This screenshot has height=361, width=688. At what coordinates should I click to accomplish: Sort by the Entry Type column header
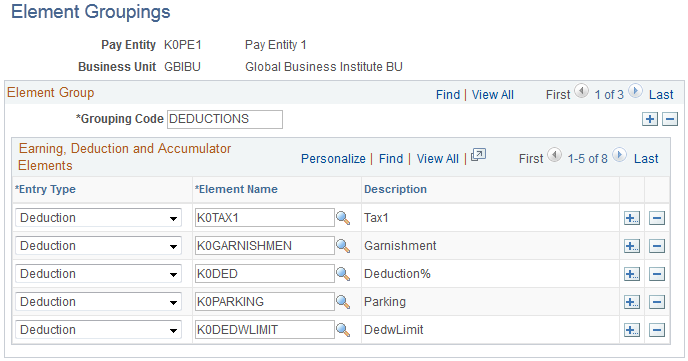tap(46, 189)
